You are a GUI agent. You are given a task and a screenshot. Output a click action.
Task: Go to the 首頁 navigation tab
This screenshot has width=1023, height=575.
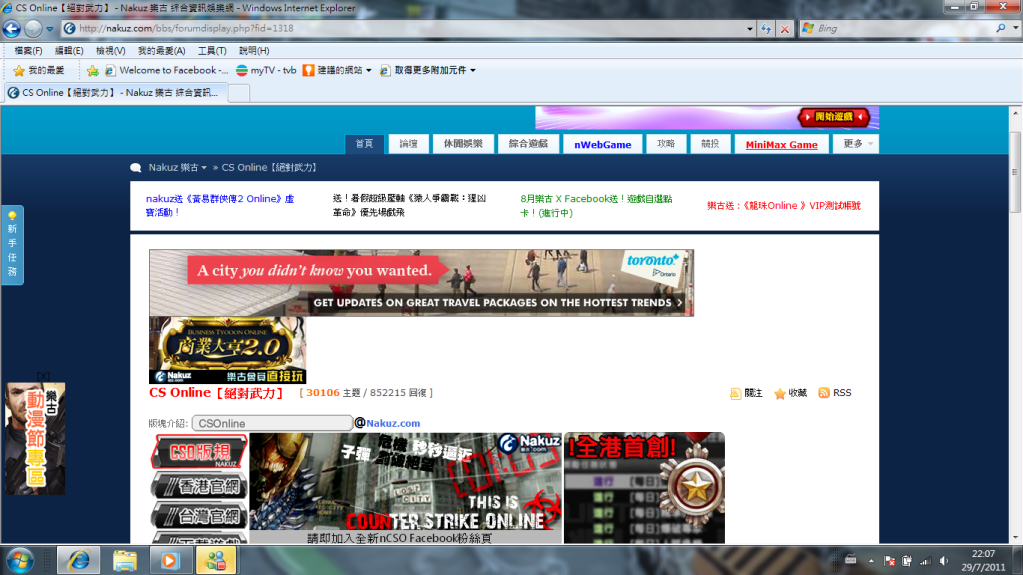click(364, 144)
